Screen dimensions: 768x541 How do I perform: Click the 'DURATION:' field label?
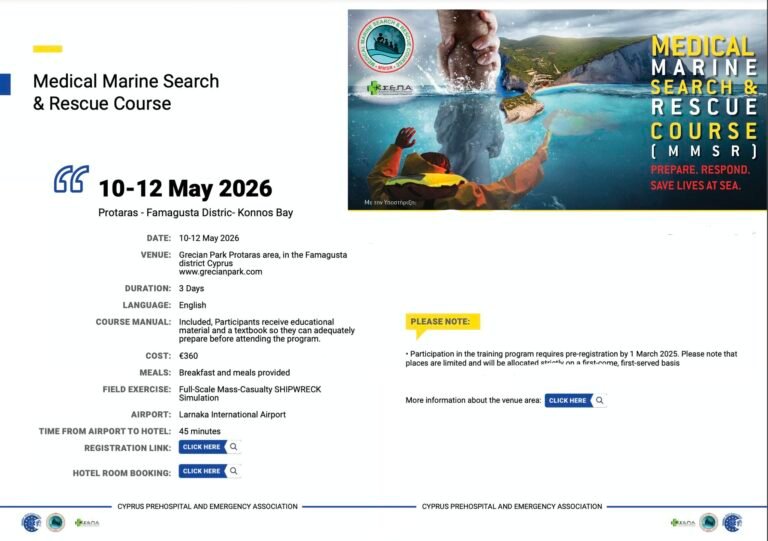(x=148, y=288)
